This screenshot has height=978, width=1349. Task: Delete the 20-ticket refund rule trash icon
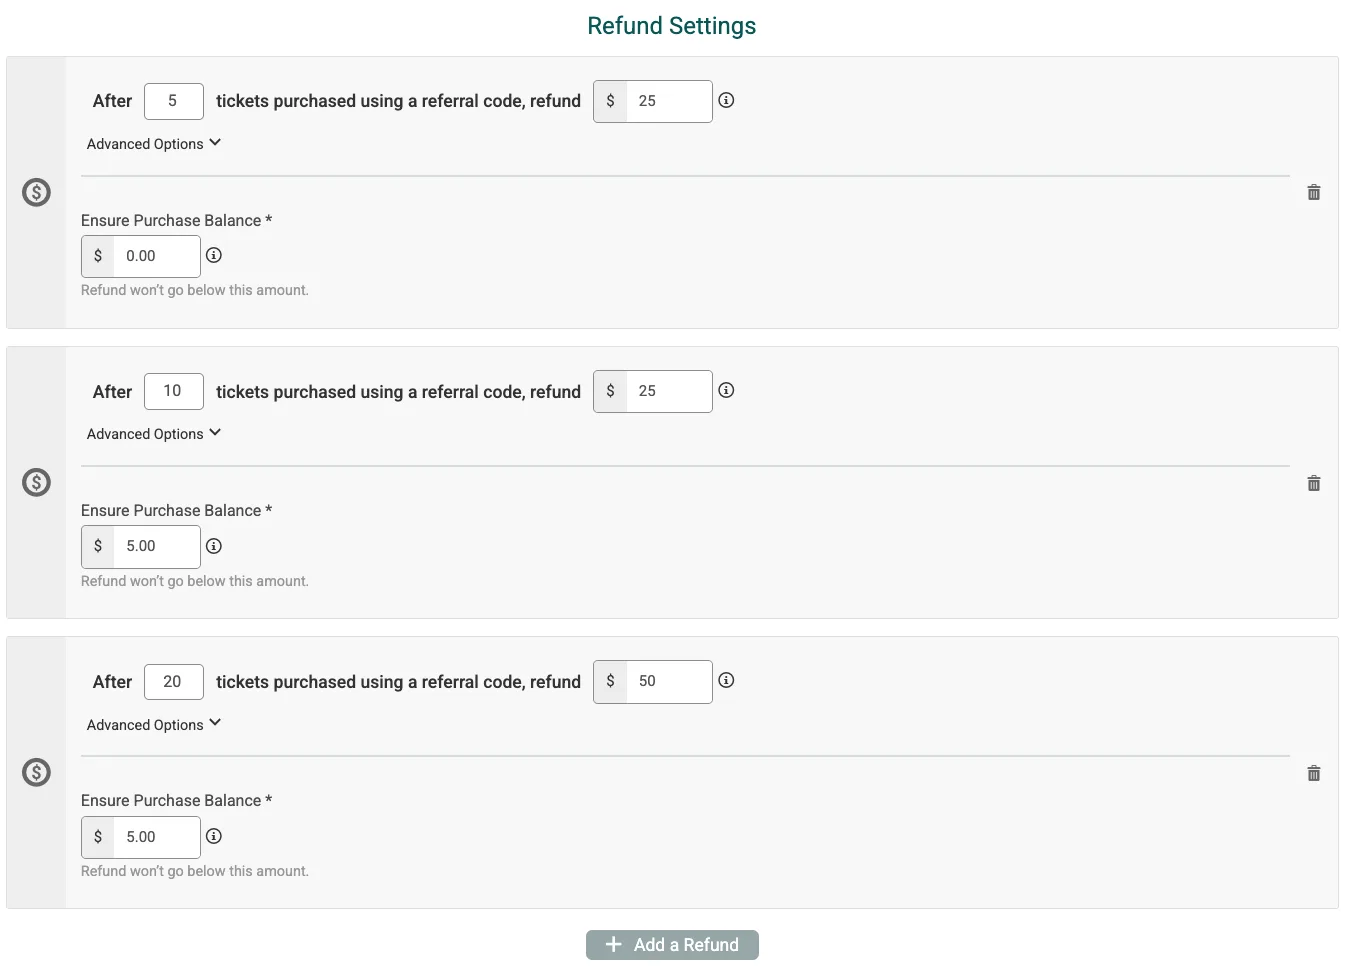1314,773
